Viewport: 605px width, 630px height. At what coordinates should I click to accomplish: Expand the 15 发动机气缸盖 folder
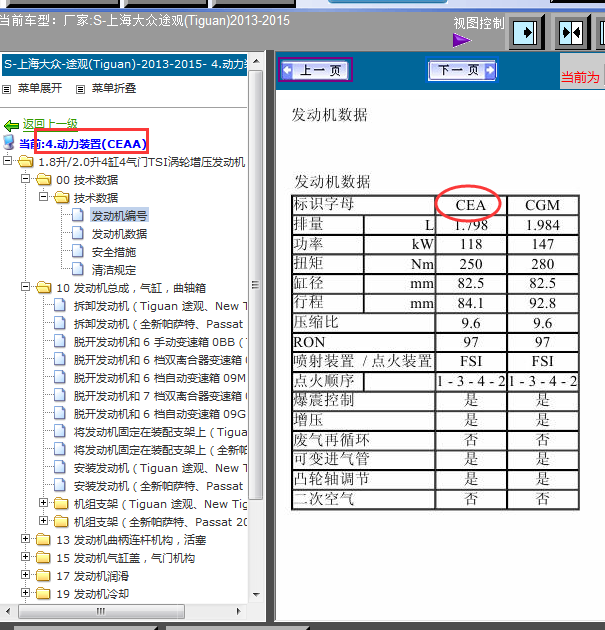[x=25, y=556]
